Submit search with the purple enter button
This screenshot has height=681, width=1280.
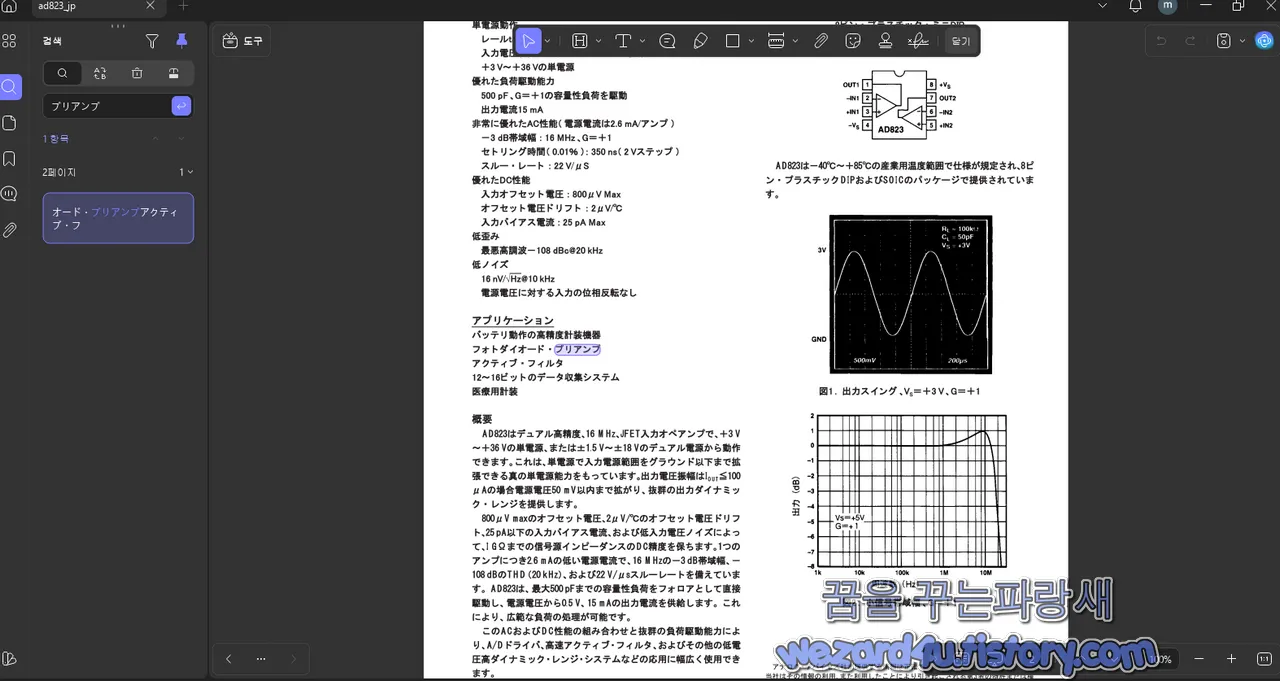pyautogui.click(x=181, y=105)
